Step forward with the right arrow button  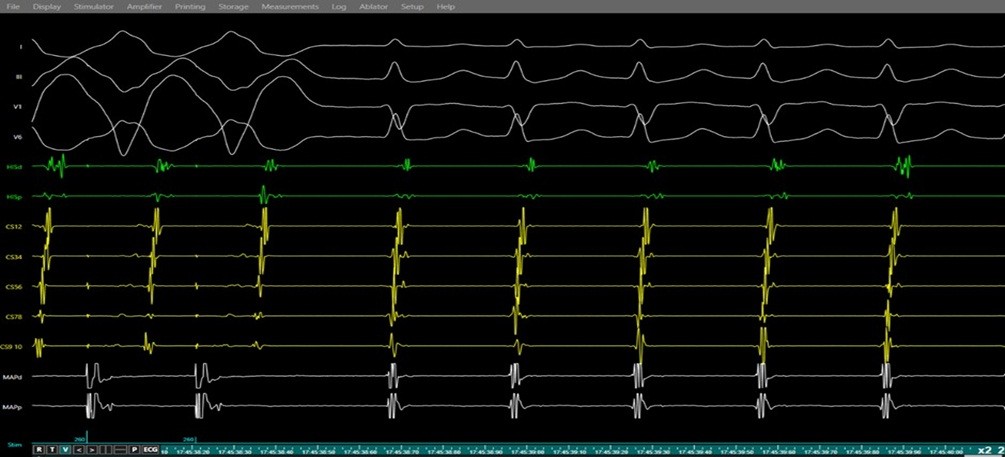click(x=92, y=450)
